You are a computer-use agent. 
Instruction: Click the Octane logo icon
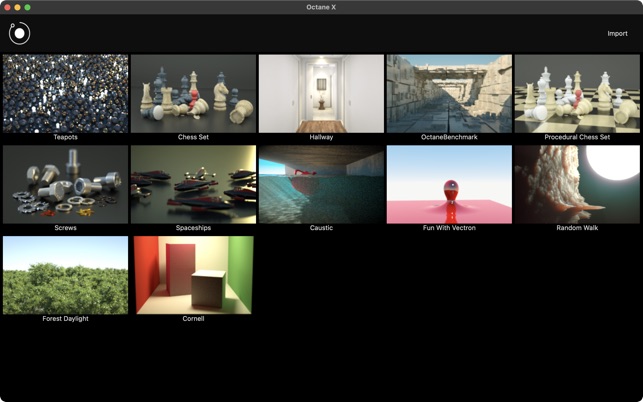19,33
